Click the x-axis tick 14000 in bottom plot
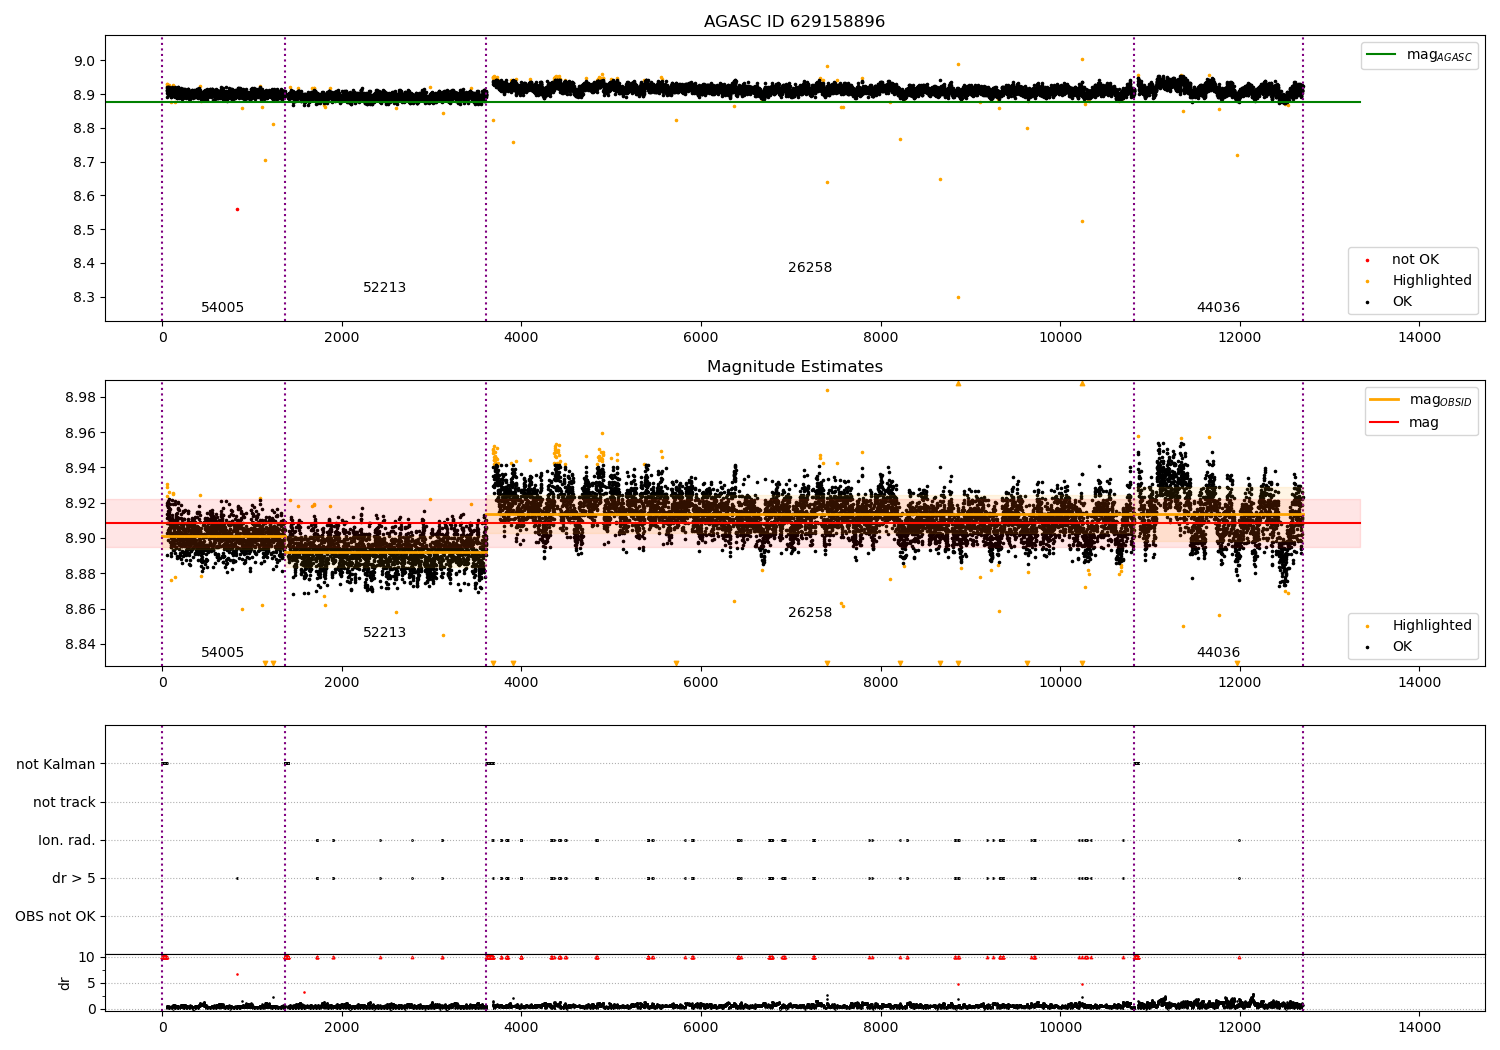This screenshot has width=1500, height=1050. [x=1419, y=1027]
